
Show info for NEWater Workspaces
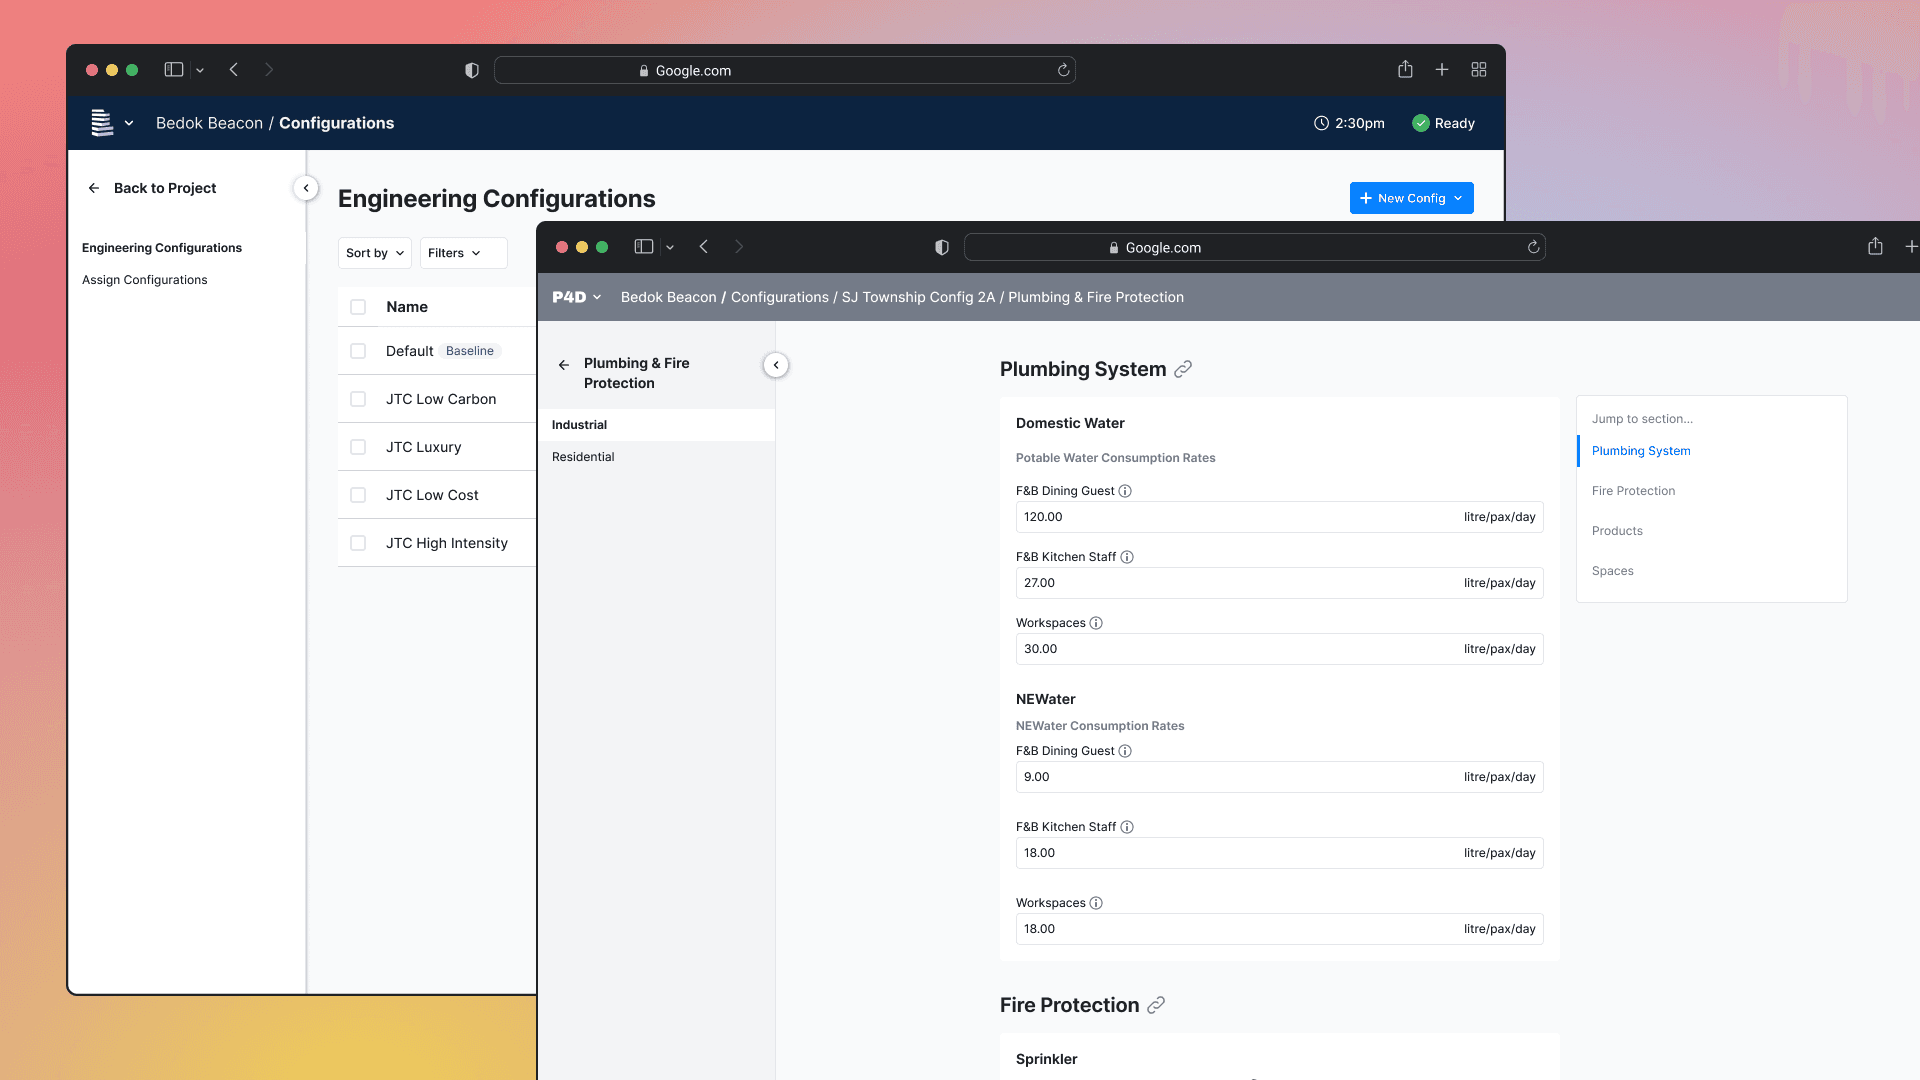click(1096, 903)
